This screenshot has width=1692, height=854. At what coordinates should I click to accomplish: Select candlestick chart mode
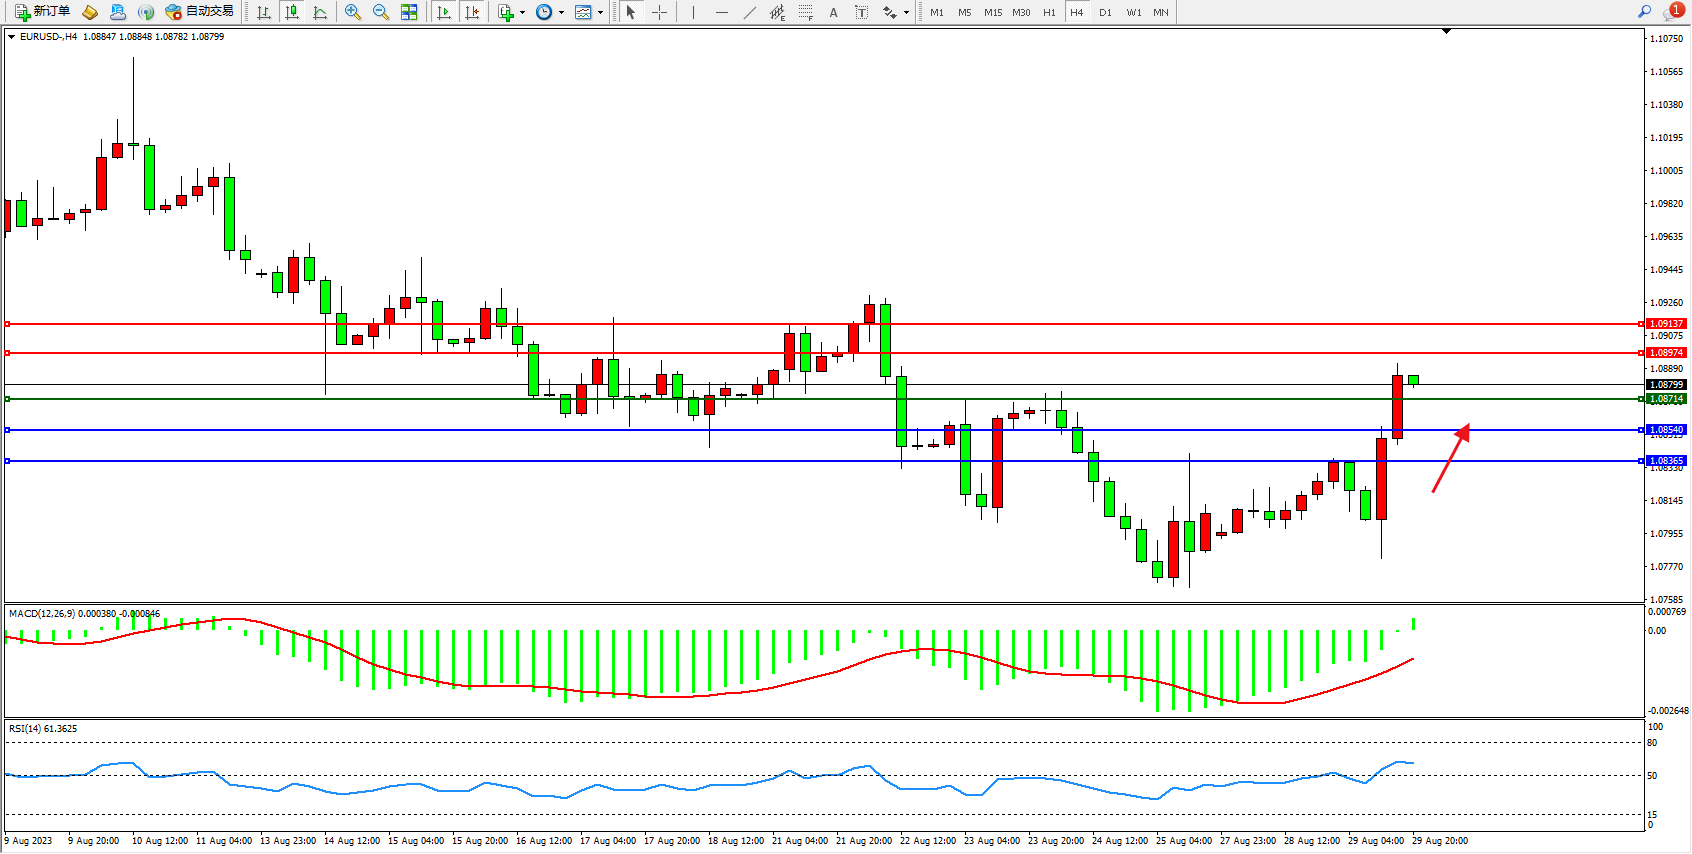coord(292,12)
